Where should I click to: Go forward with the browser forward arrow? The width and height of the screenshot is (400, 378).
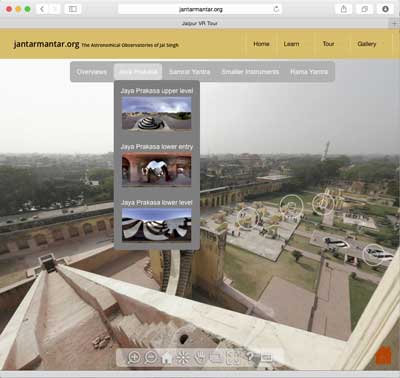(55, 9)
